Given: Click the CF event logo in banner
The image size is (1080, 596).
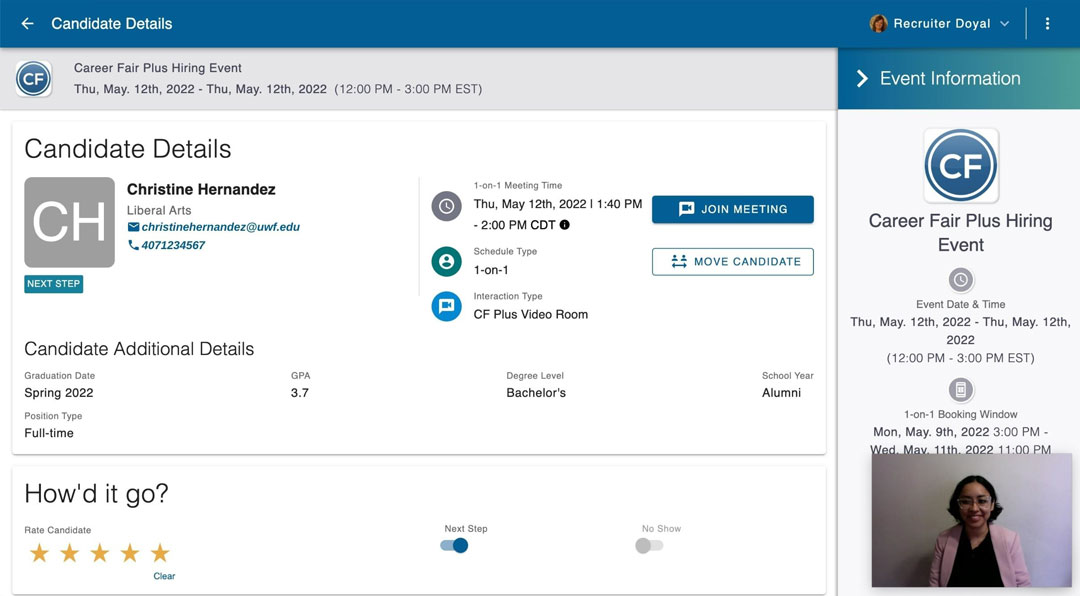Looking at the screenshot, I should click(x=33, y=79).
